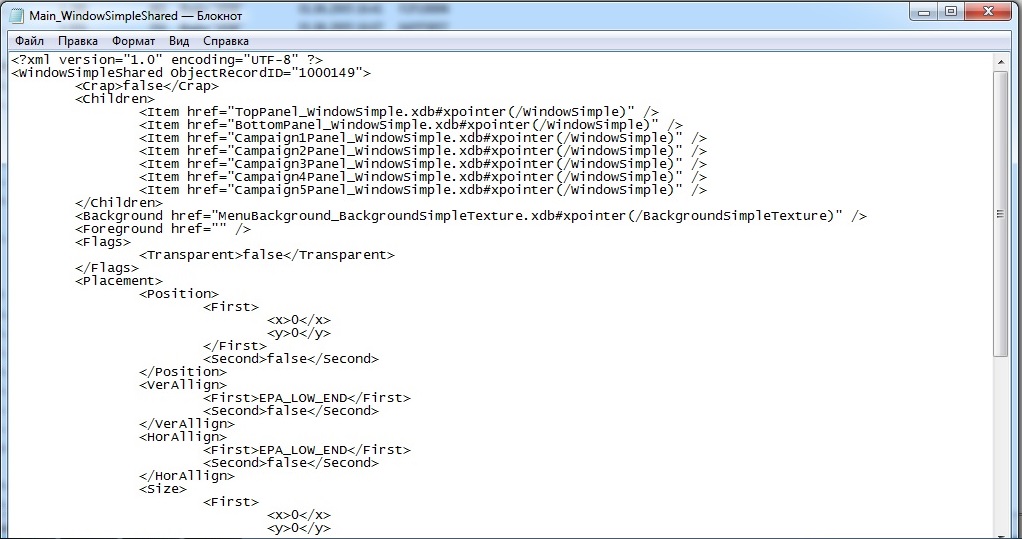Click the opening HorAllign tag
The width and height of the screenshot is (1022, 539).
[x=182, y=437]
